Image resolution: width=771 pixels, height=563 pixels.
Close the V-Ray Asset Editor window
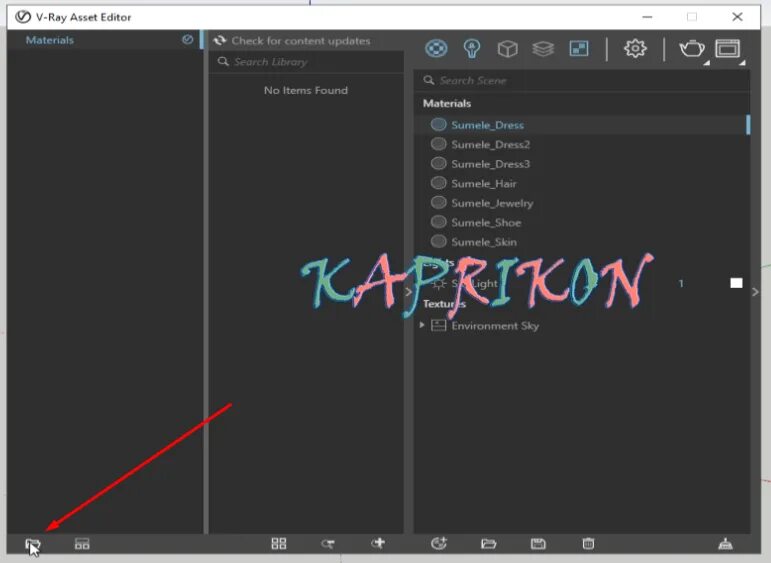[737, 17]
